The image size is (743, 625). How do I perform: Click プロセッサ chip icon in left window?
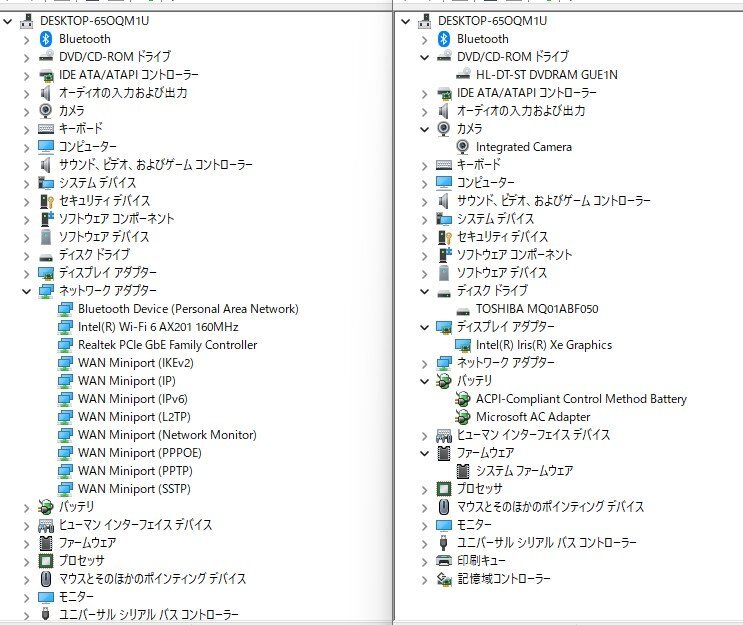point(46,561)
